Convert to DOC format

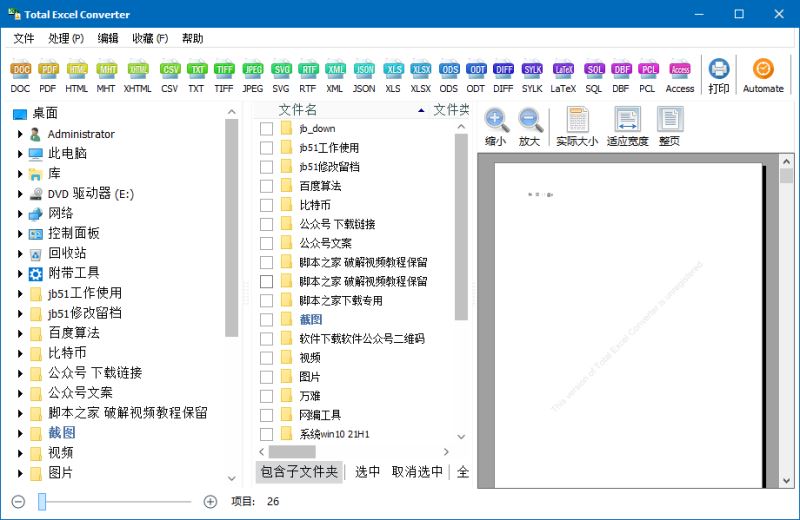[20, 77]
